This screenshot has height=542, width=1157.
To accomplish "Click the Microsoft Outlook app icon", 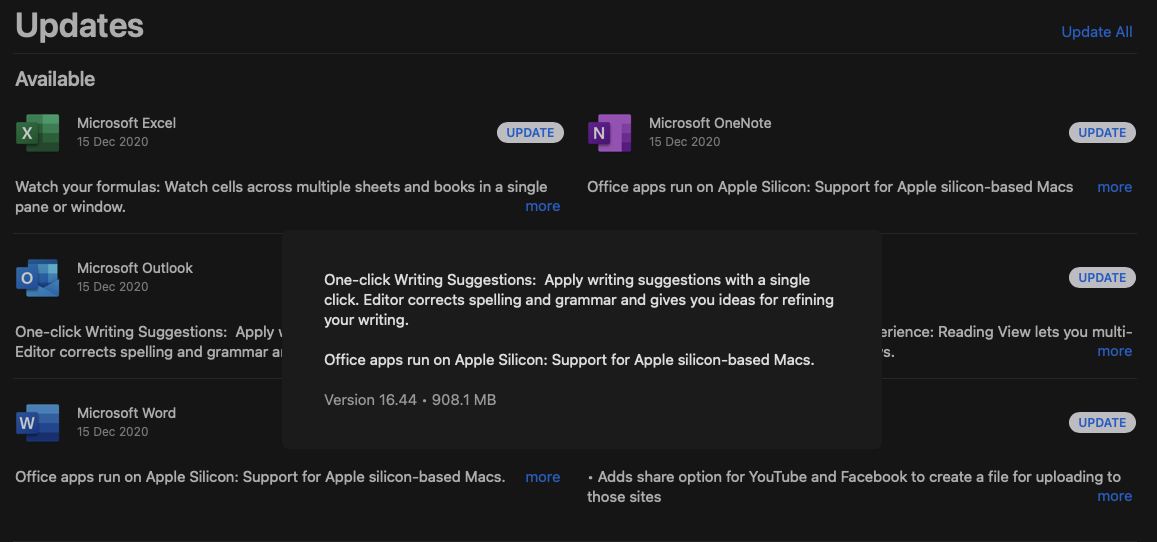I will pyautogui.click(x=37, y=278).
